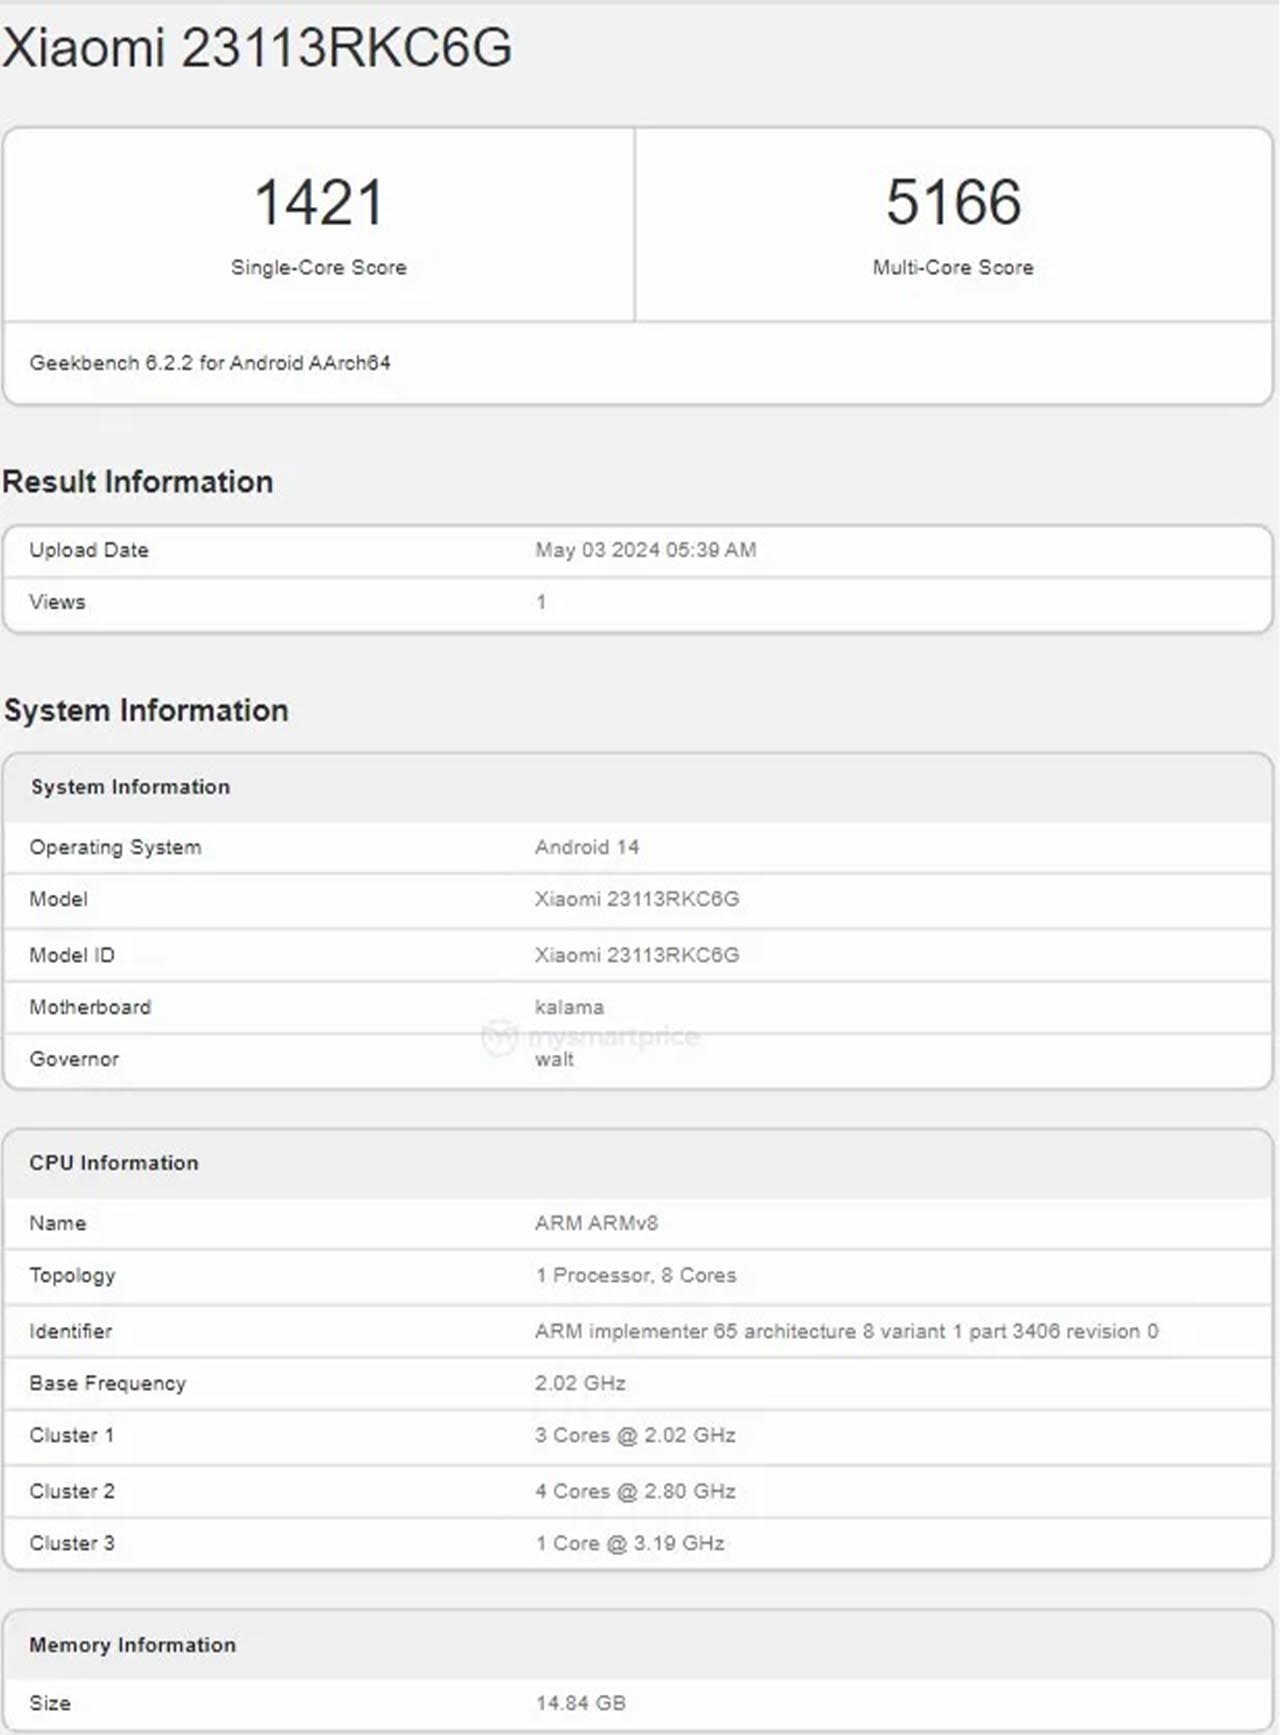Click the 1 Core @ 3.19 GHz value
Viewport: 1280px width, 1735px height.
(629, 1543)
